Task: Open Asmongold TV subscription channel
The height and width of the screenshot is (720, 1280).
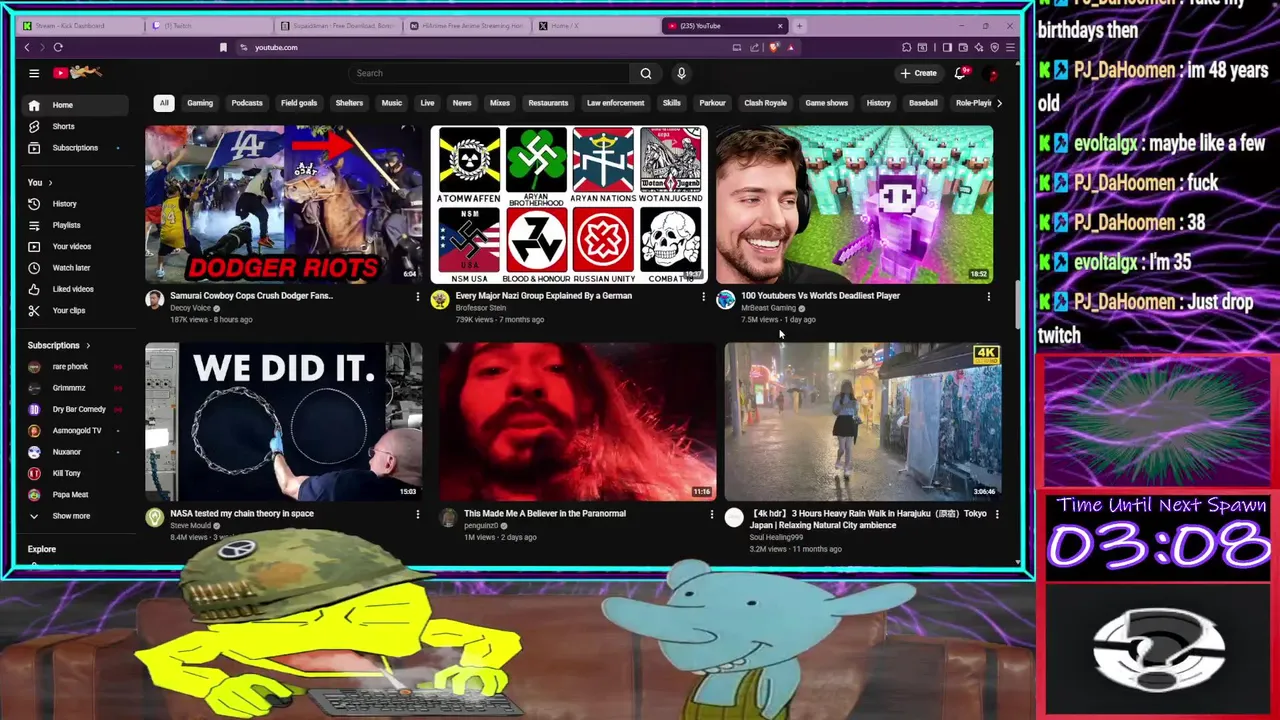Action: pos(74,431)
